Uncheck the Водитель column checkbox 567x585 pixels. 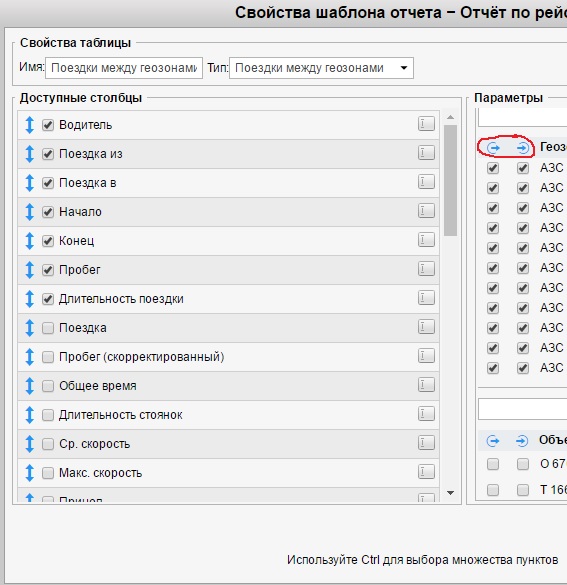pyautogui.click(x=48, y=125)
